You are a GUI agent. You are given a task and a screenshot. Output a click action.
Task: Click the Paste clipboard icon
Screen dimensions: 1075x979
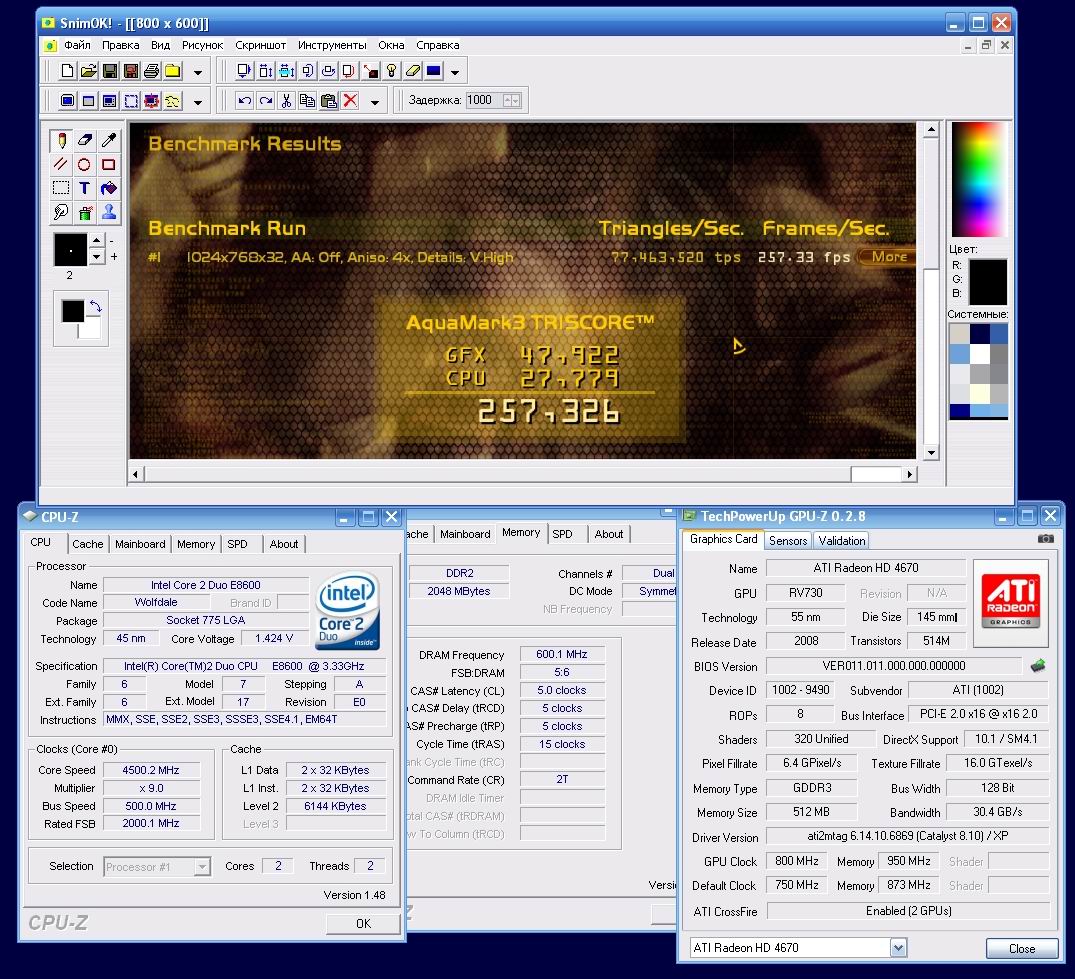(329, 101)
